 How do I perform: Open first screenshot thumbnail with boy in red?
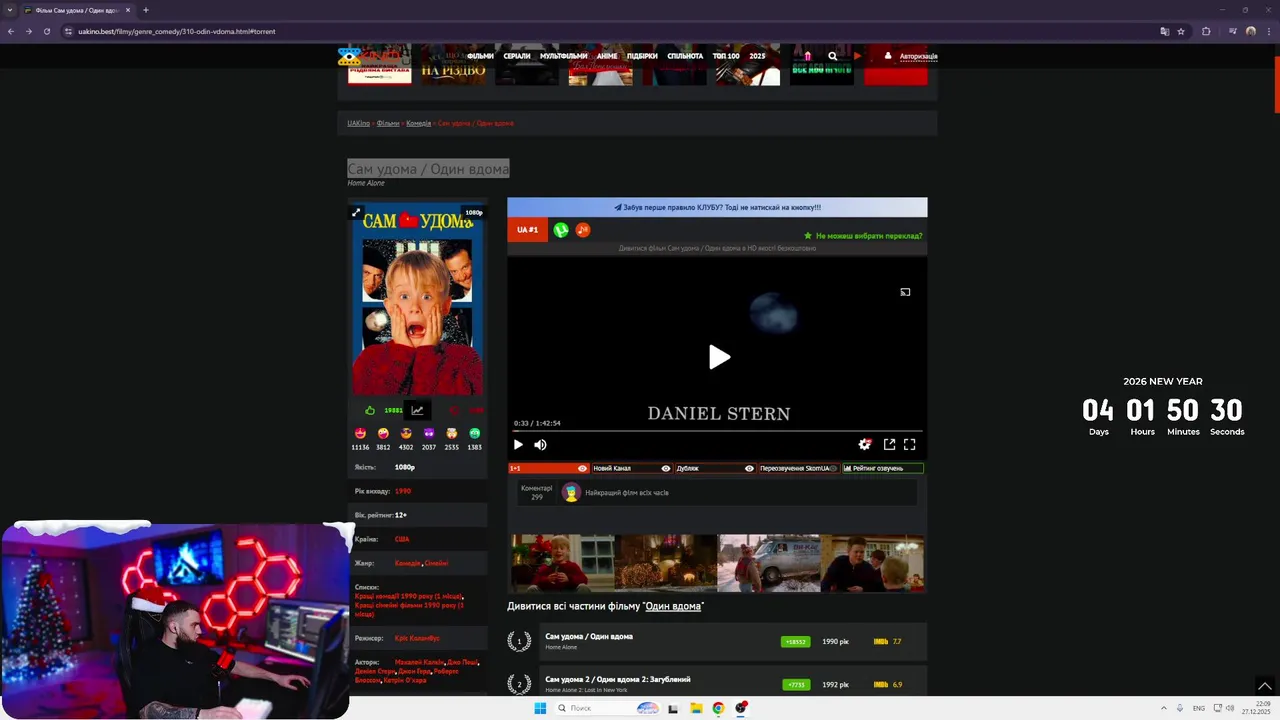click(x=563, y=563)
